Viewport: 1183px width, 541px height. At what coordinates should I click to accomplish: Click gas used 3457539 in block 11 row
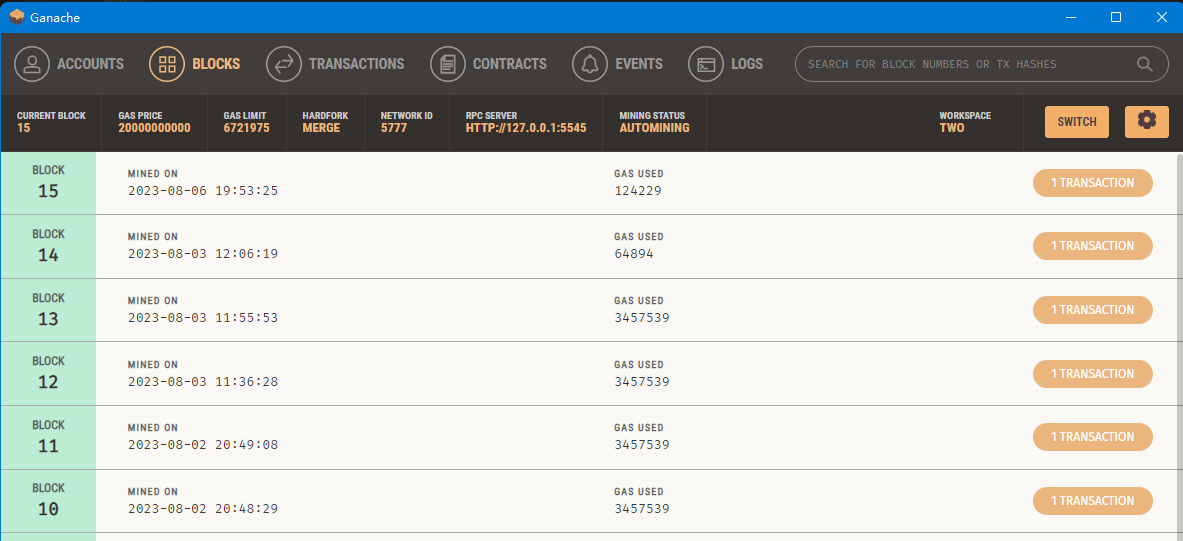642,445
